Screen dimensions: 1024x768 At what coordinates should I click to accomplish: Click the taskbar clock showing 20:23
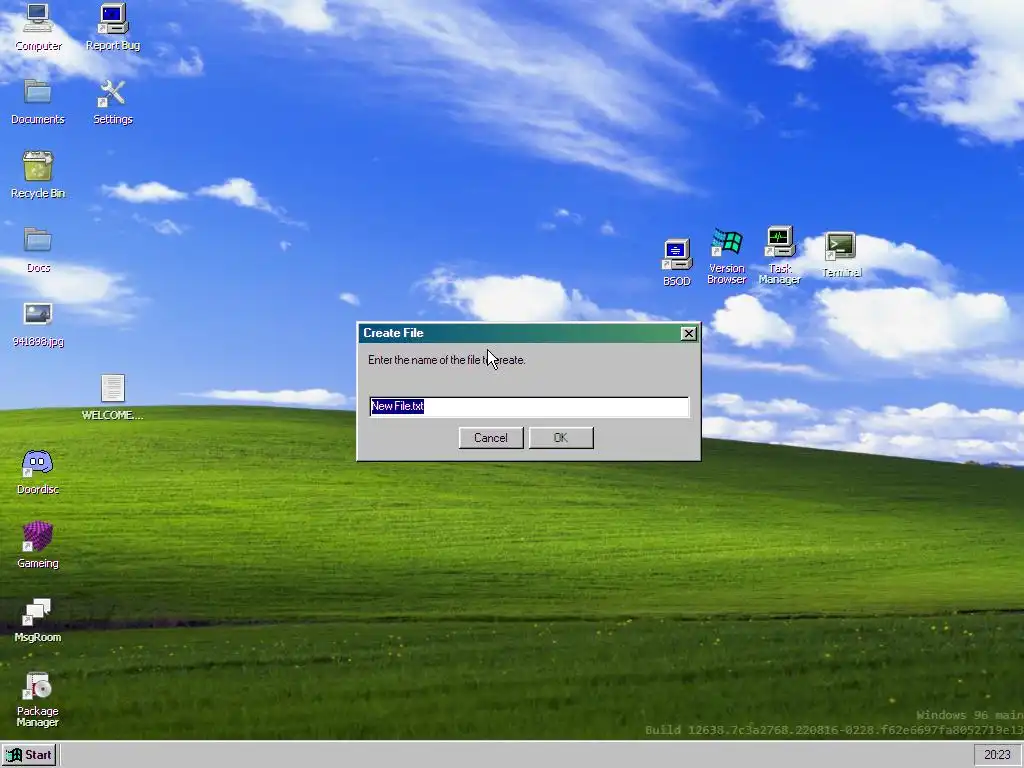[x=997, y=755]
